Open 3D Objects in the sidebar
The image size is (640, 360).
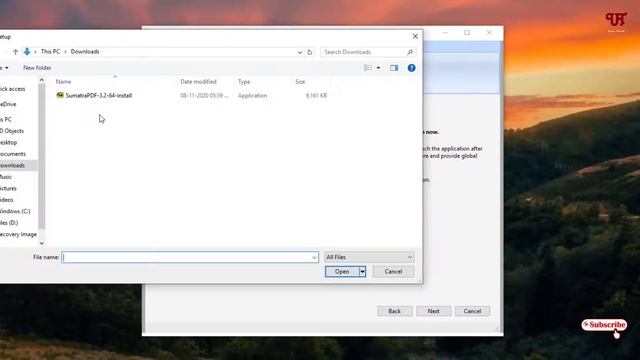(x=12, y=131)
